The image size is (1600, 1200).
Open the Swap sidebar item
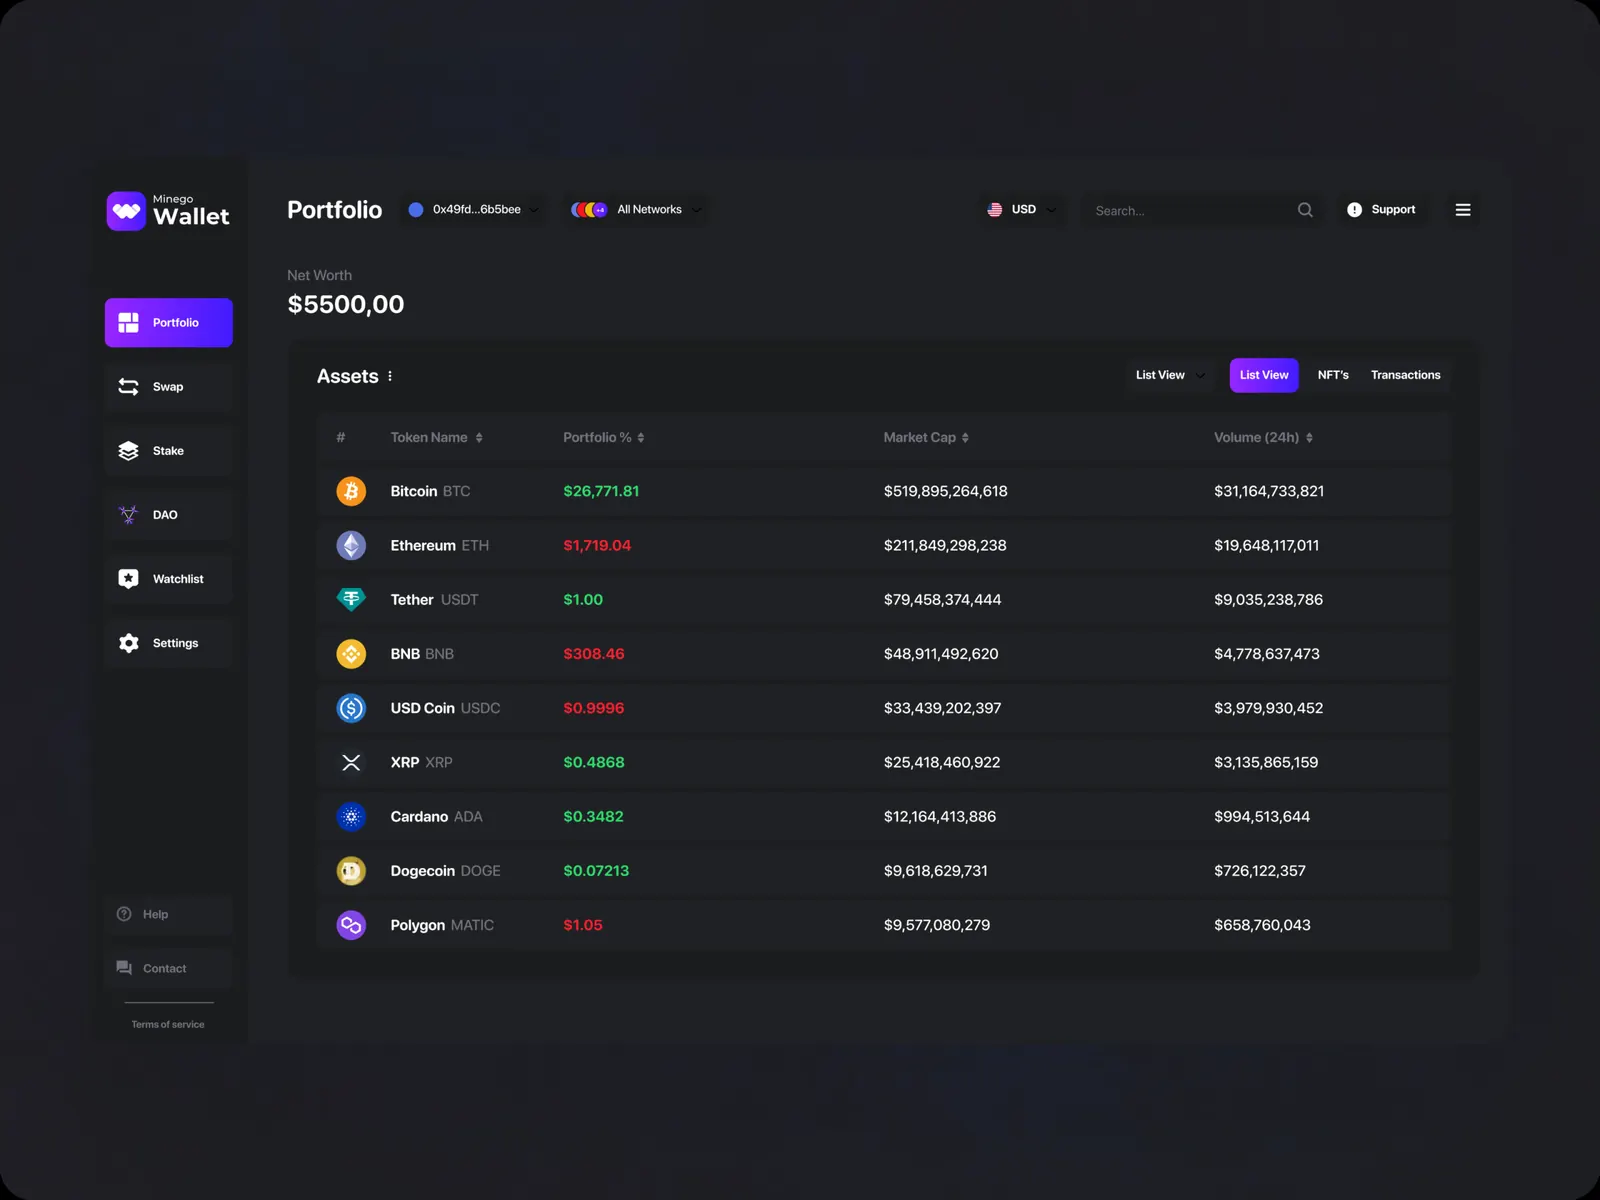[x=169, y=387]
